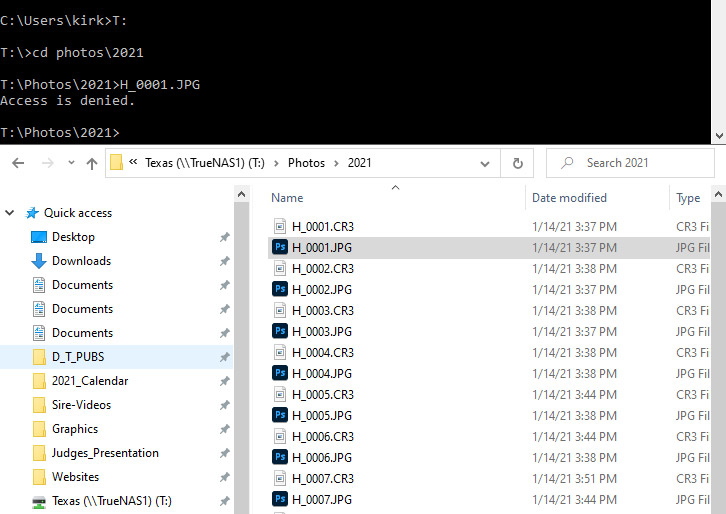
Task: Open the Websites folder
Action: (x=75, y=477)
